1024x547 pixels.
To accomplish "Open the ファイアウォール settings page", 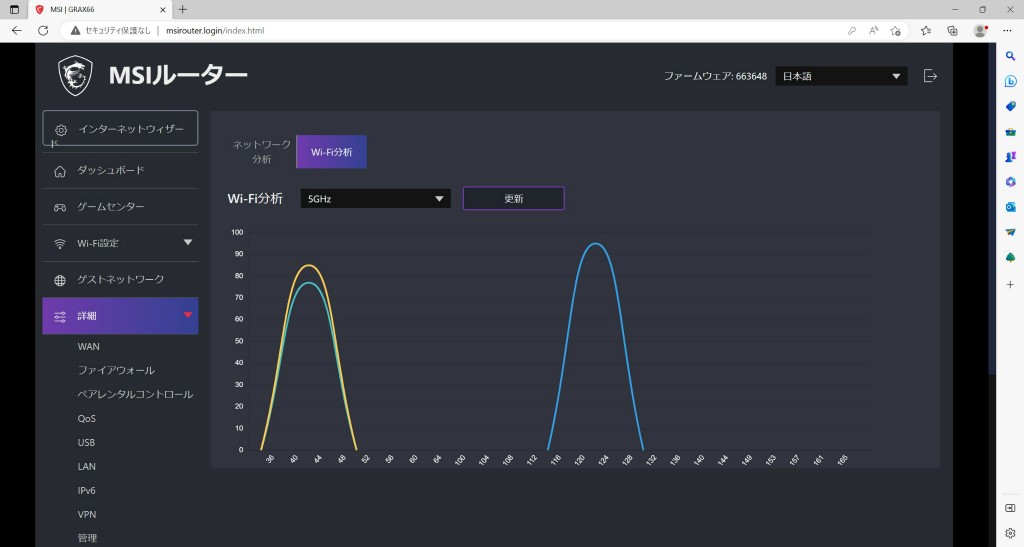I will (x=116, y=371).
